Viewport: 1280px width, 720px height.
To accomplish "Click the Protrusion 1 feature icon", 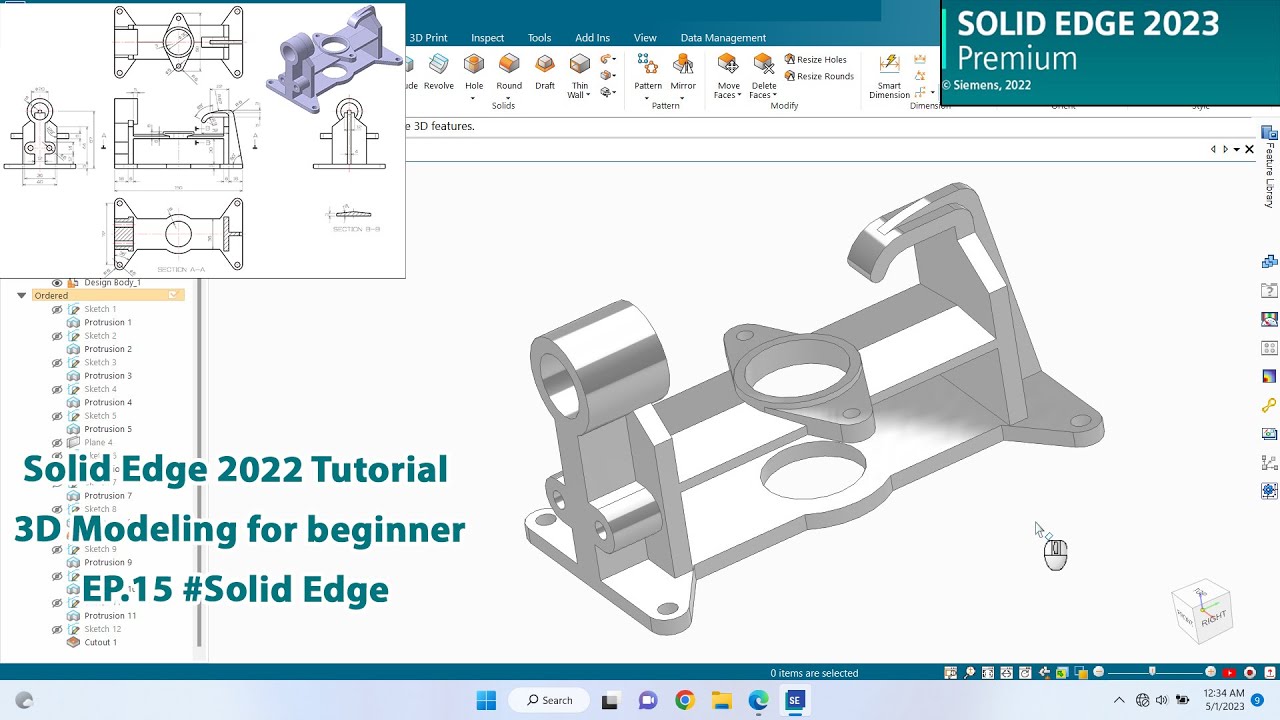I will coord(73,322).
